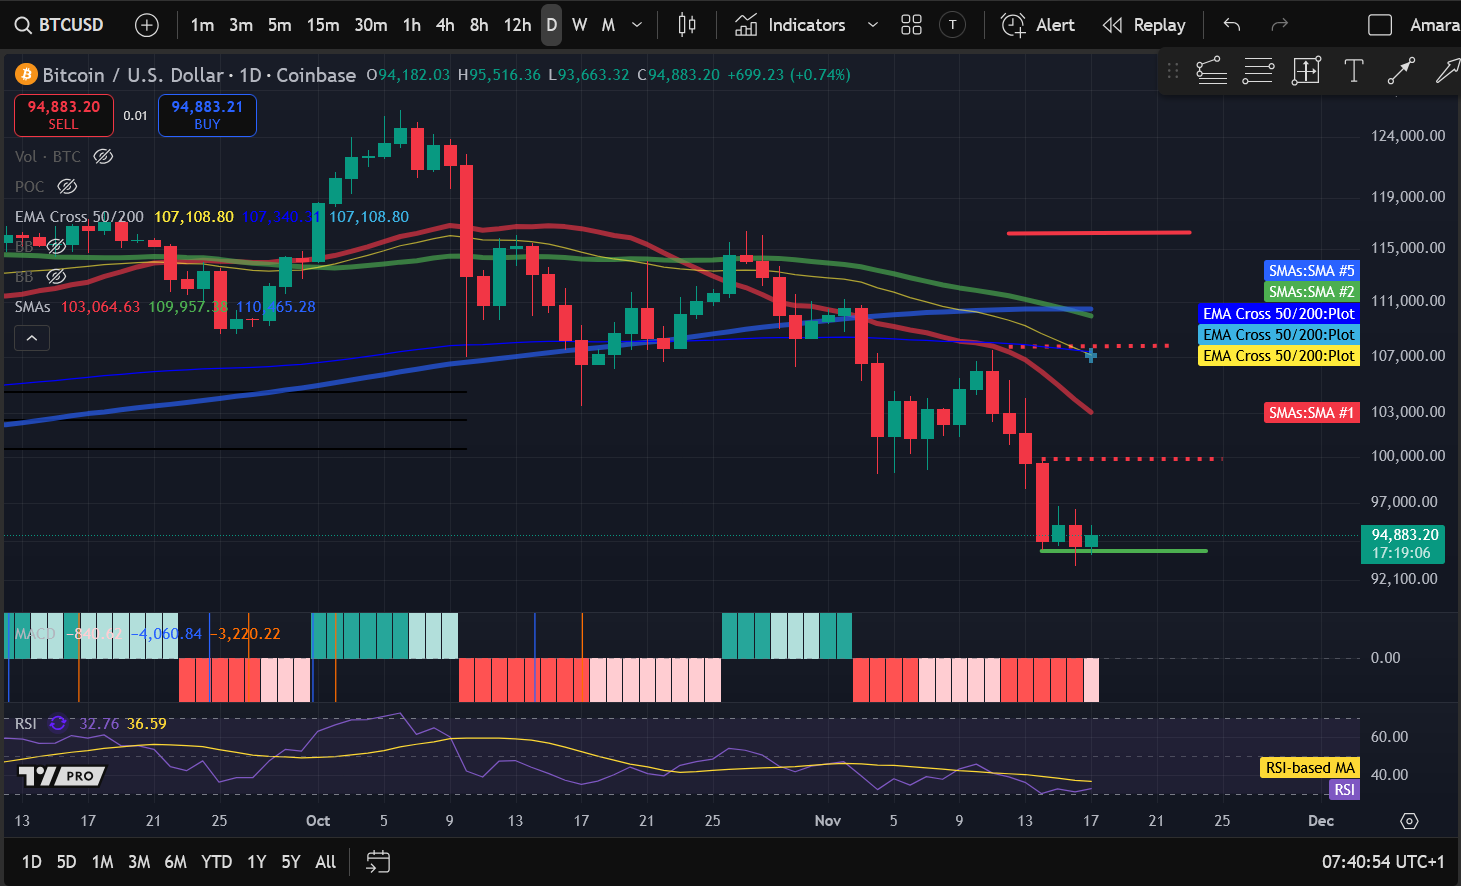The image size is (1461, 886).
Task: Set date range to YTD
Action: [216, 862]
